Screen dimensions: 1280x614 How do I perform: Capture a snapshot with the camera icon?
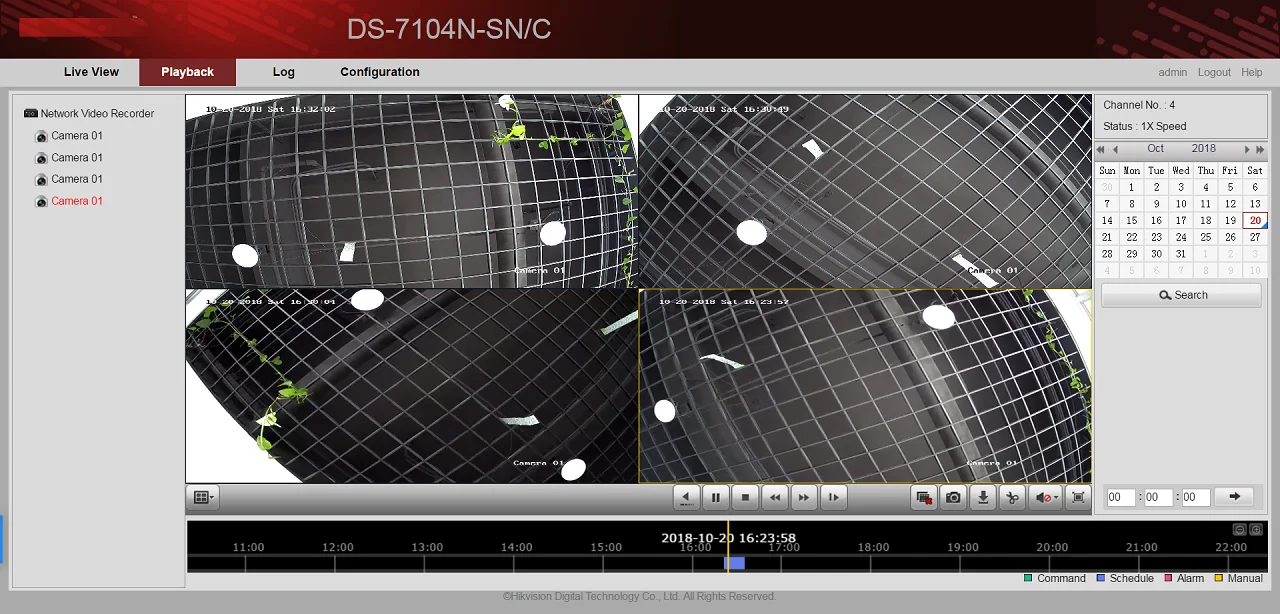(x=954, y=497)
